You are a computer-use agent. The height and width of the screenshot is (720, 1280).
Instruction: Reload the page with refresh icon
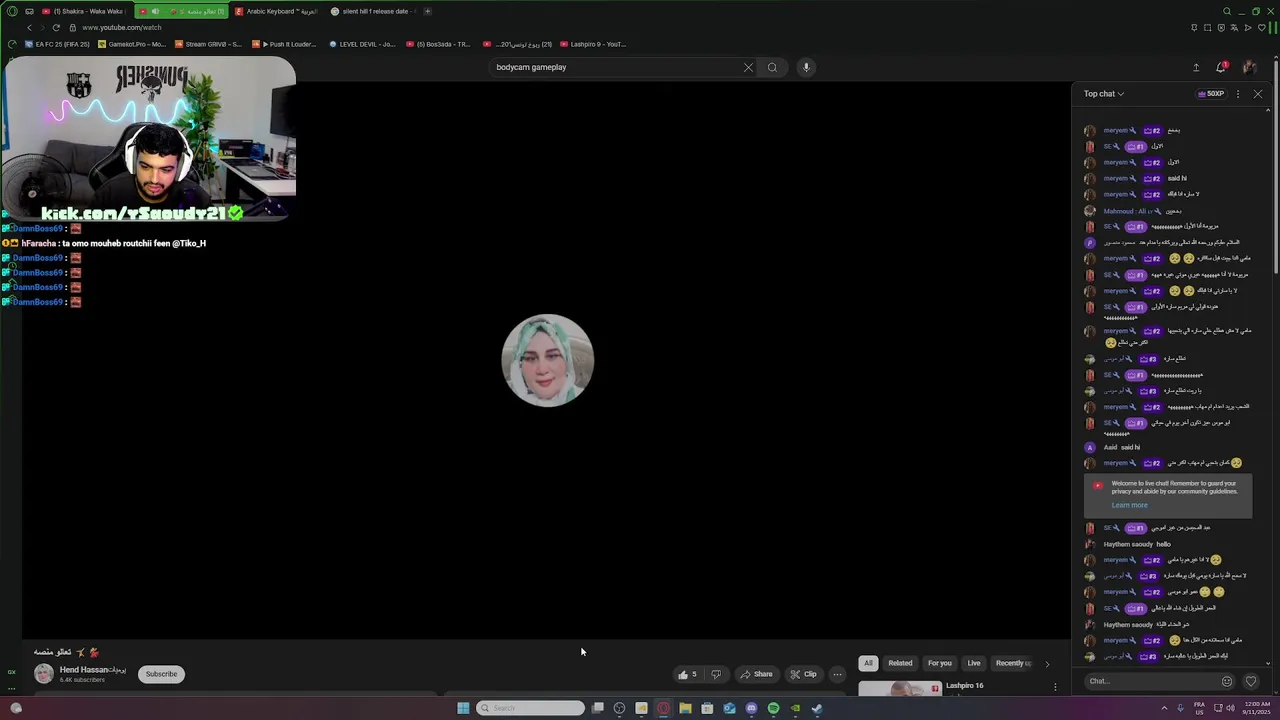[56, 27]
